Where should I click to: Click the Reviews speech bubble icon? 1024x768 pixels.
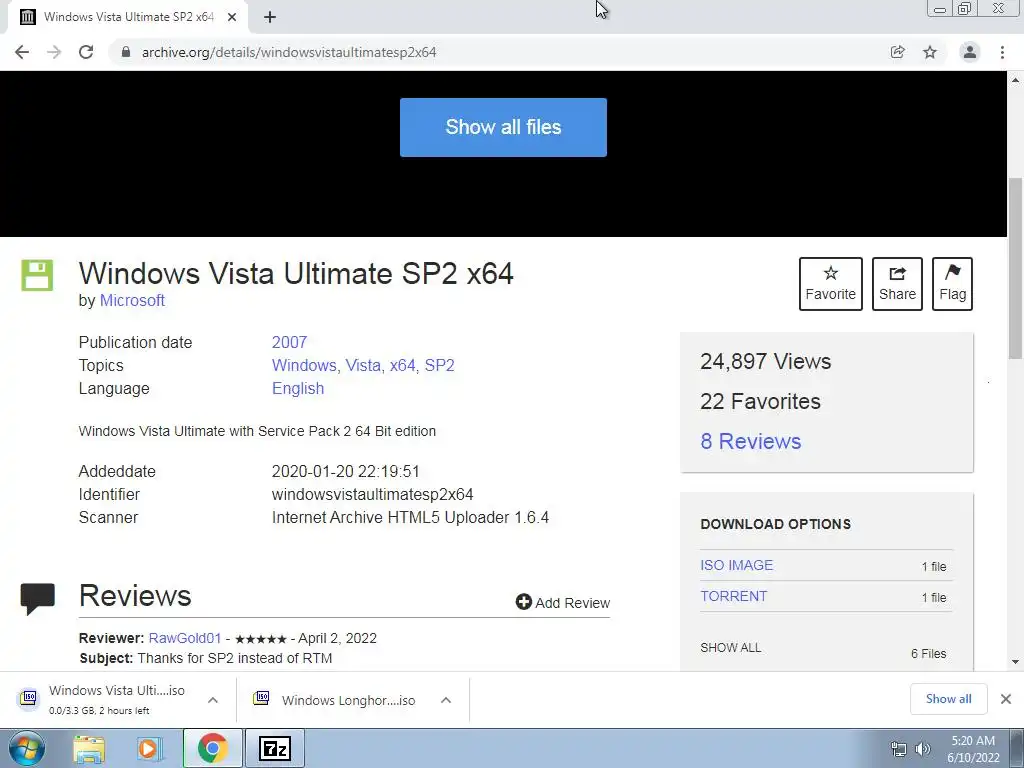point(37,598)
